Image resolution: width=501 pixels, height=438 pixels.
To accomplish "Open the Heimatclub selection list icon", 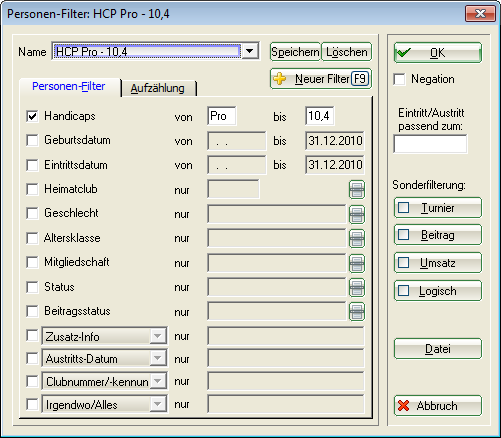I will pos(357,190).
